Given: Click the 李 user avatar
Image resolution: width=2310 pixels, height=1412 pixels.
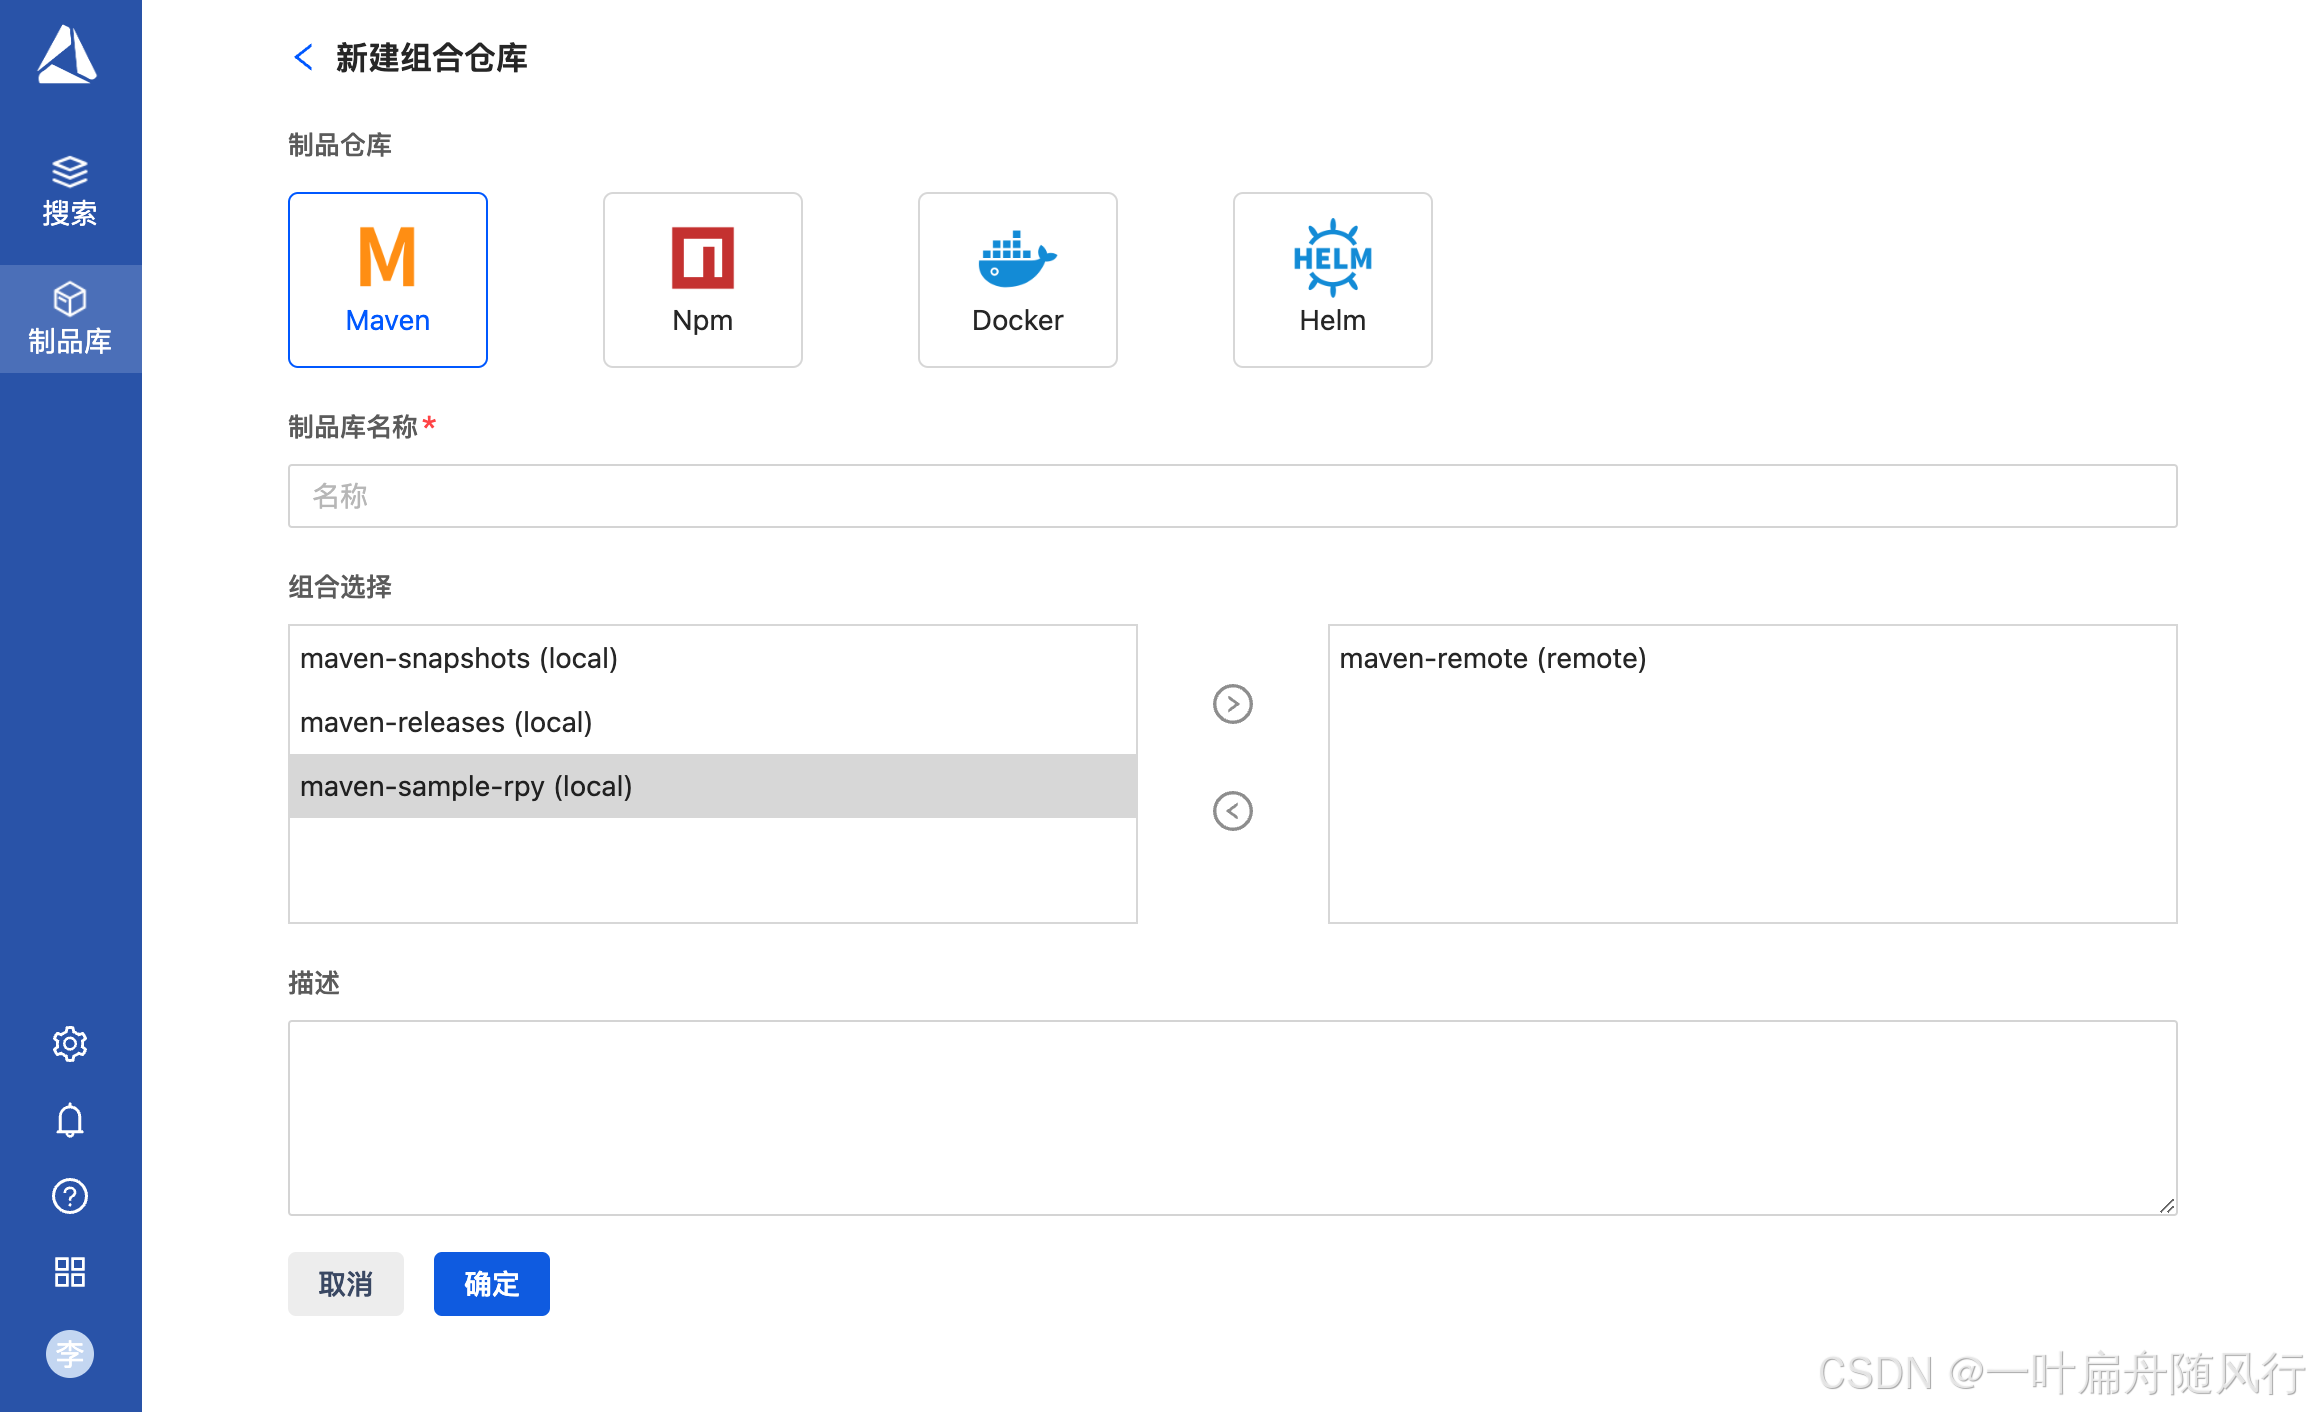Looking at the screenshot, I should point(70,1354).
